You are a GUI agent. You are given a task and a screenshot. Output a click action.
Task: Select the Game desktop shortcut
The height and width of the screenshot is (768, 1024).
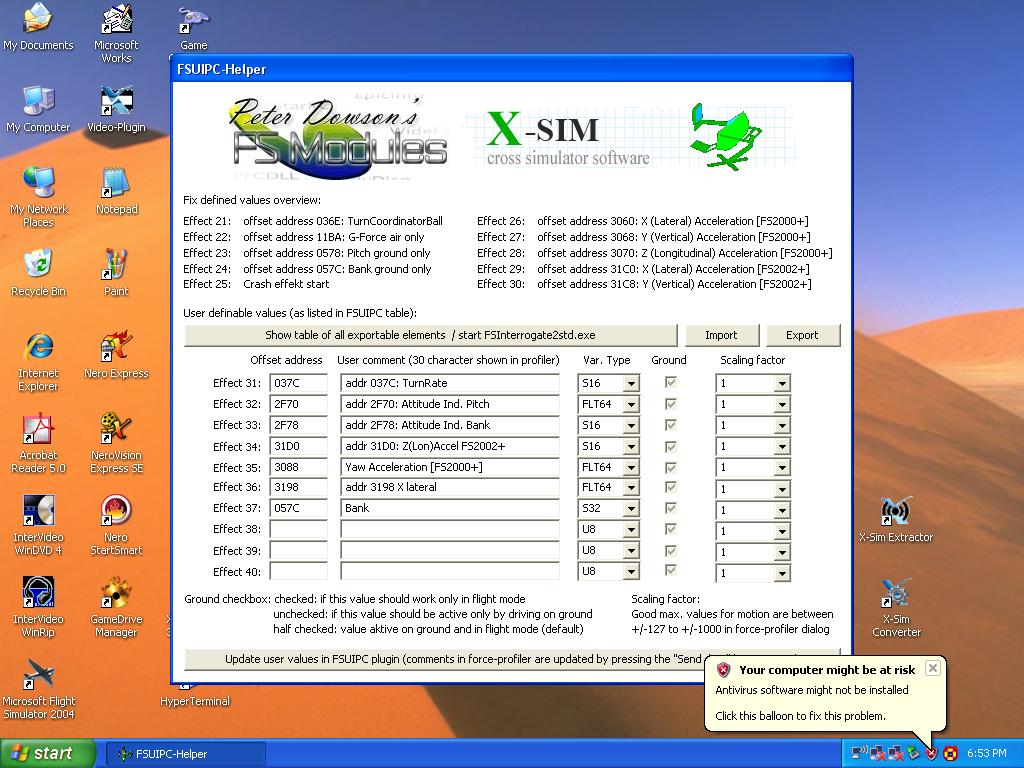pyautogui.click(x=194, y=27)
